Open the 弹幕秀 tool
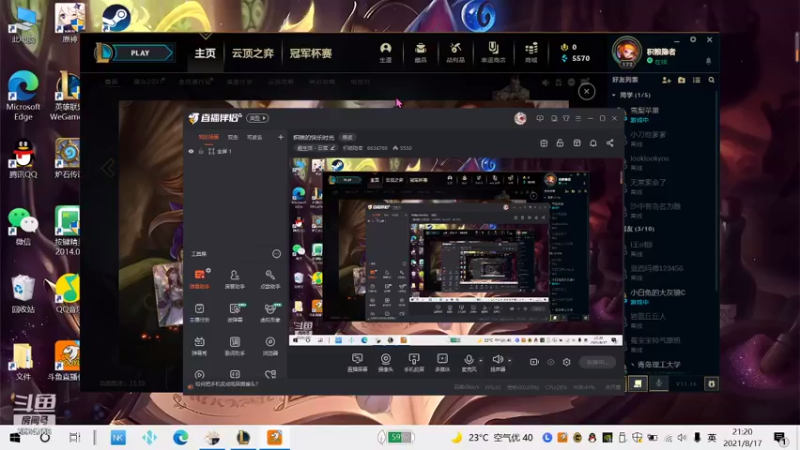The width and height of the screenshot is (800, 450). pyautogui.click(x=199, y=345)
